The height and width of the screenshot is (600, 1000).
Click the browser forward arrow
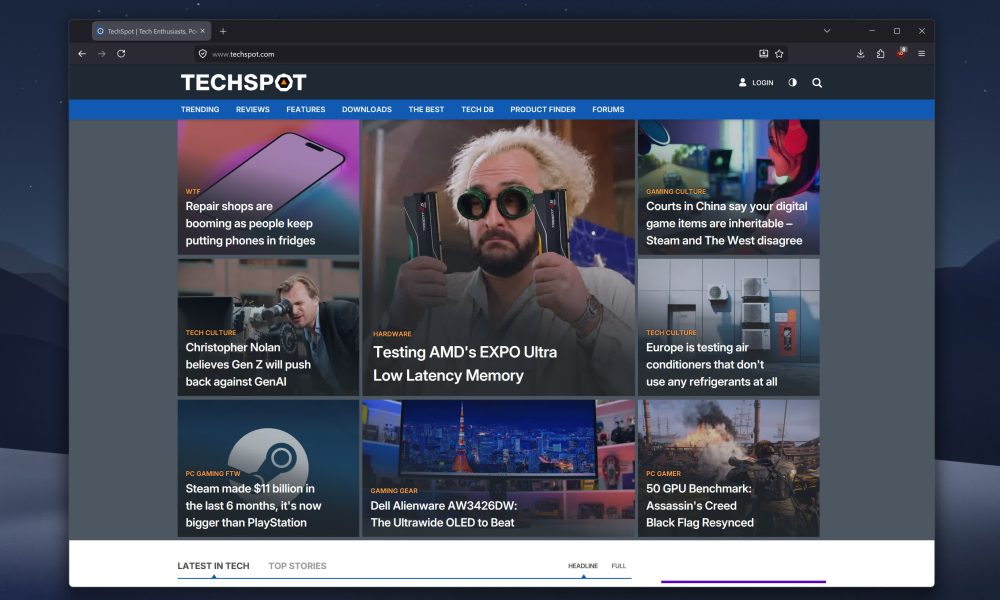pyautogui.click(x=101, y=54)
